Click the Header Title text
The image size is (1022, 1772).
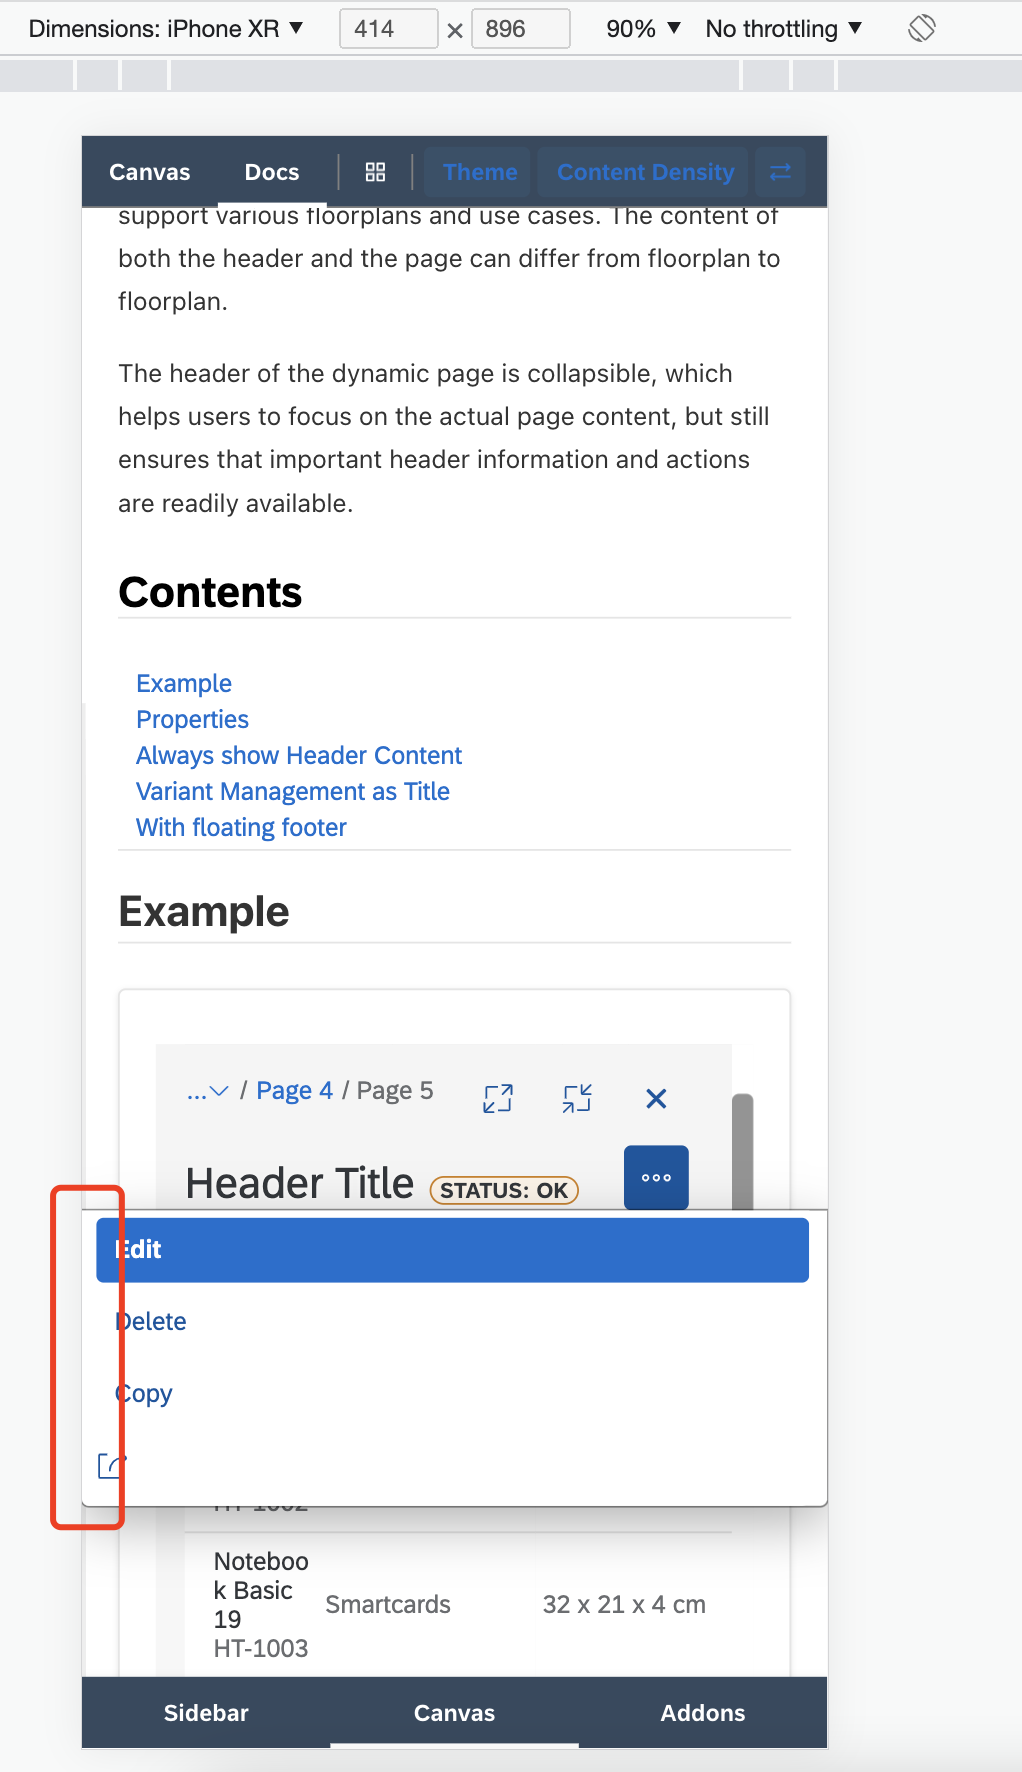click(x=299, y=1183)
